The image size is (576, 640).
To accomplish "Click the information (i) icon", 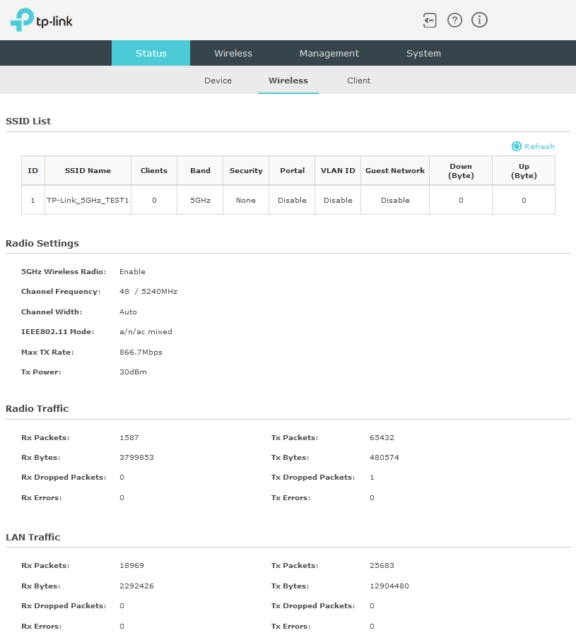I will (x=479, y=20).
